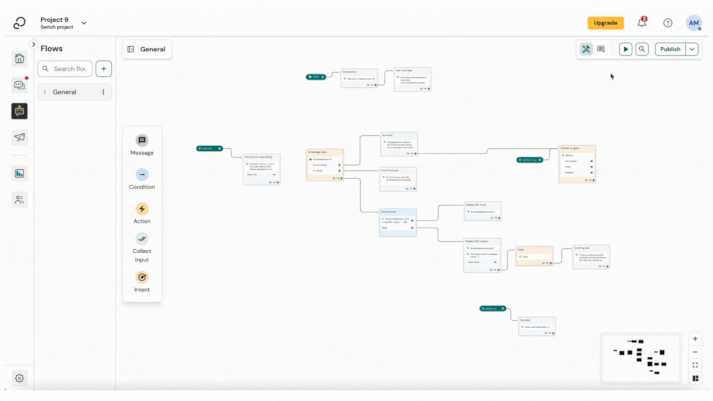
Task: Open the help question mark icon
Action: (x=668, y=23)
